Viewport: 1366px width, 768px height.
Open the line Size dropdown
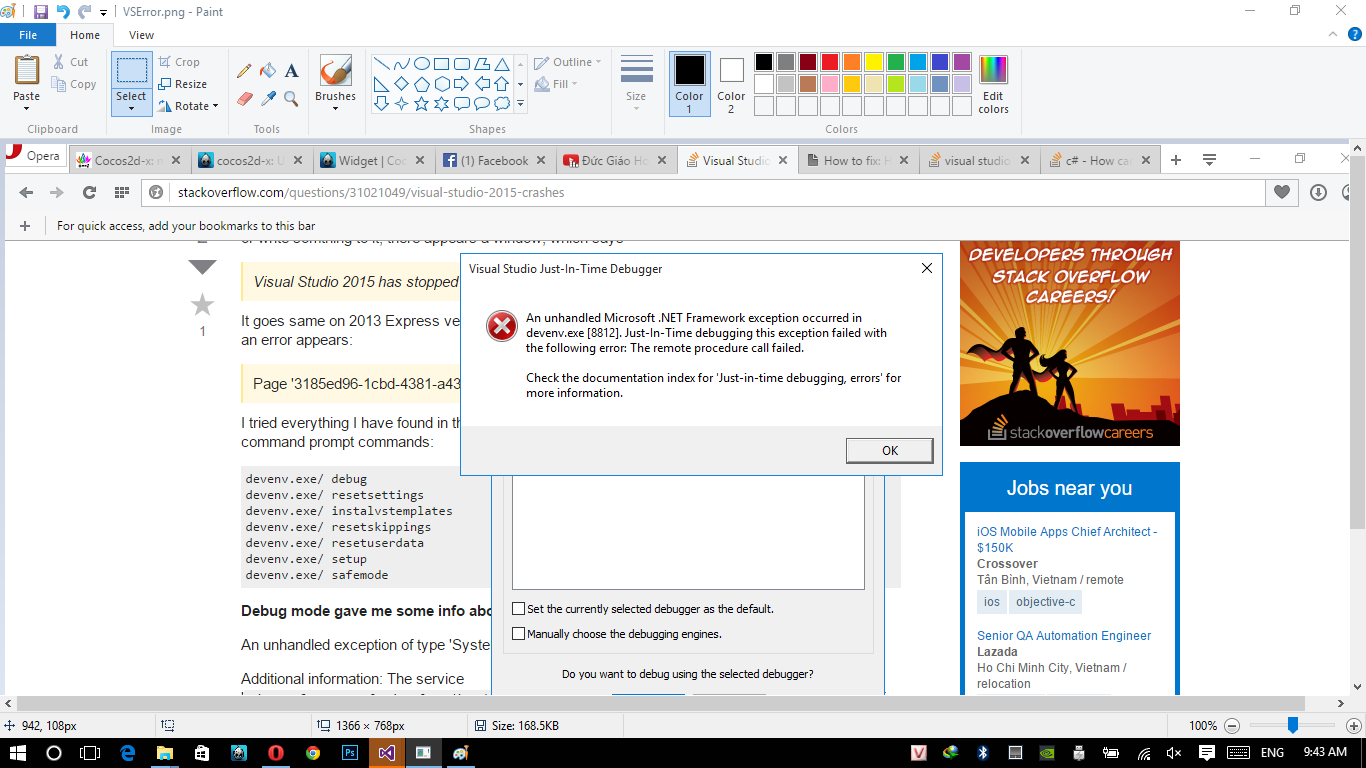[636, 83]
